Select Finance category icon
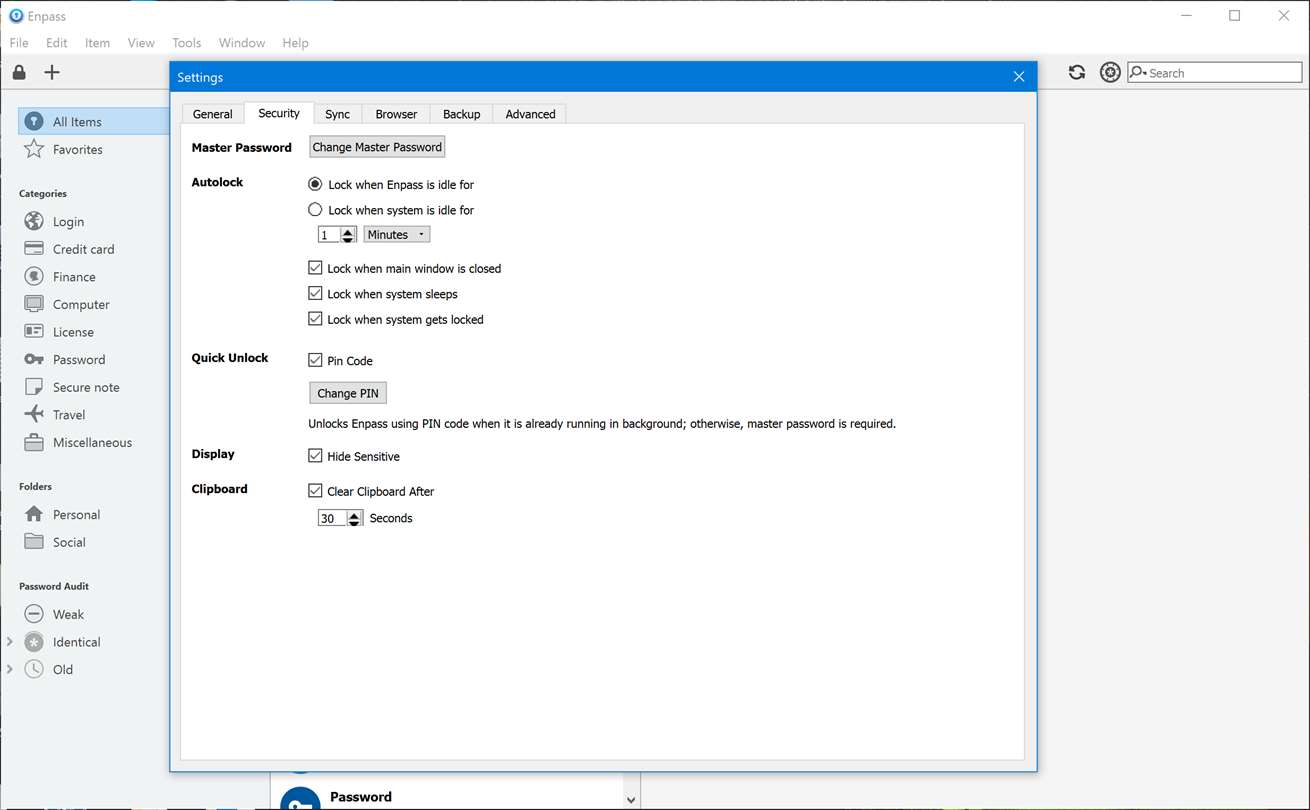Screen dimensions: 1310x810 point(34,276)
